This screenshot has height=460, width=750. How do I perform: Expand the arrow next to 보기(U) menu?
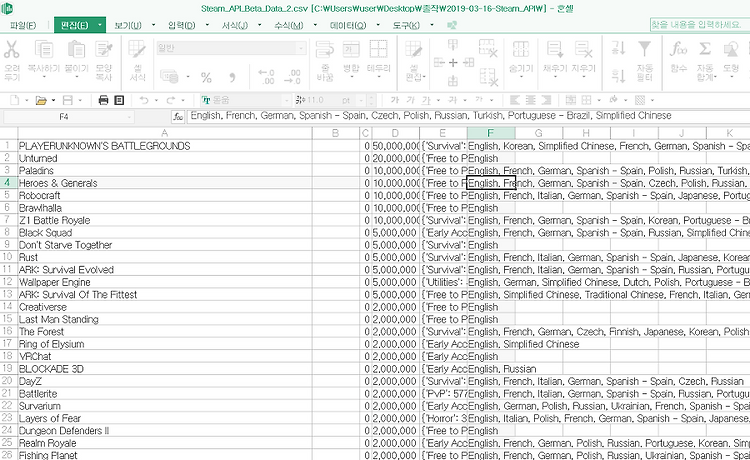tap(154, 25)
